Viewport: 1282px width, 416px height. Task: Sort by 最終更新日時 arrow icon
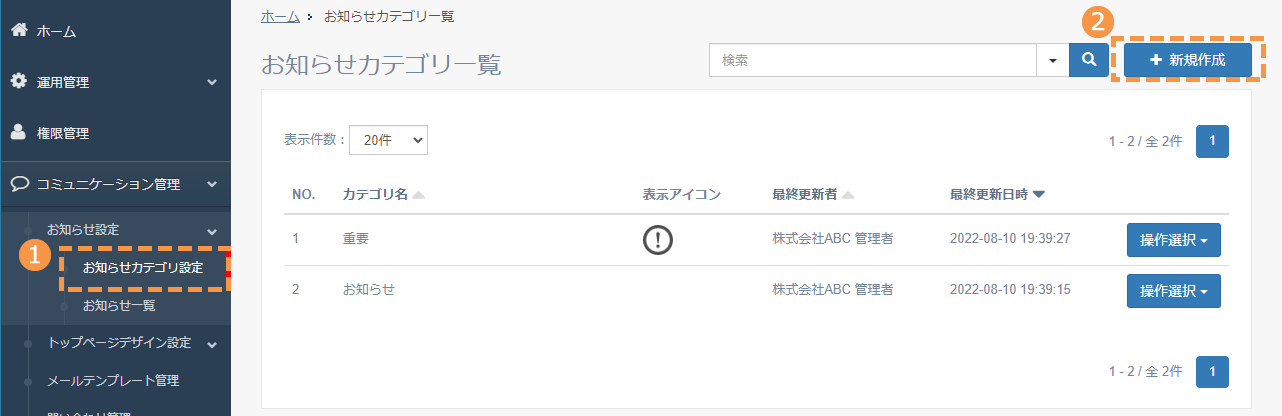coord(1039,194)
